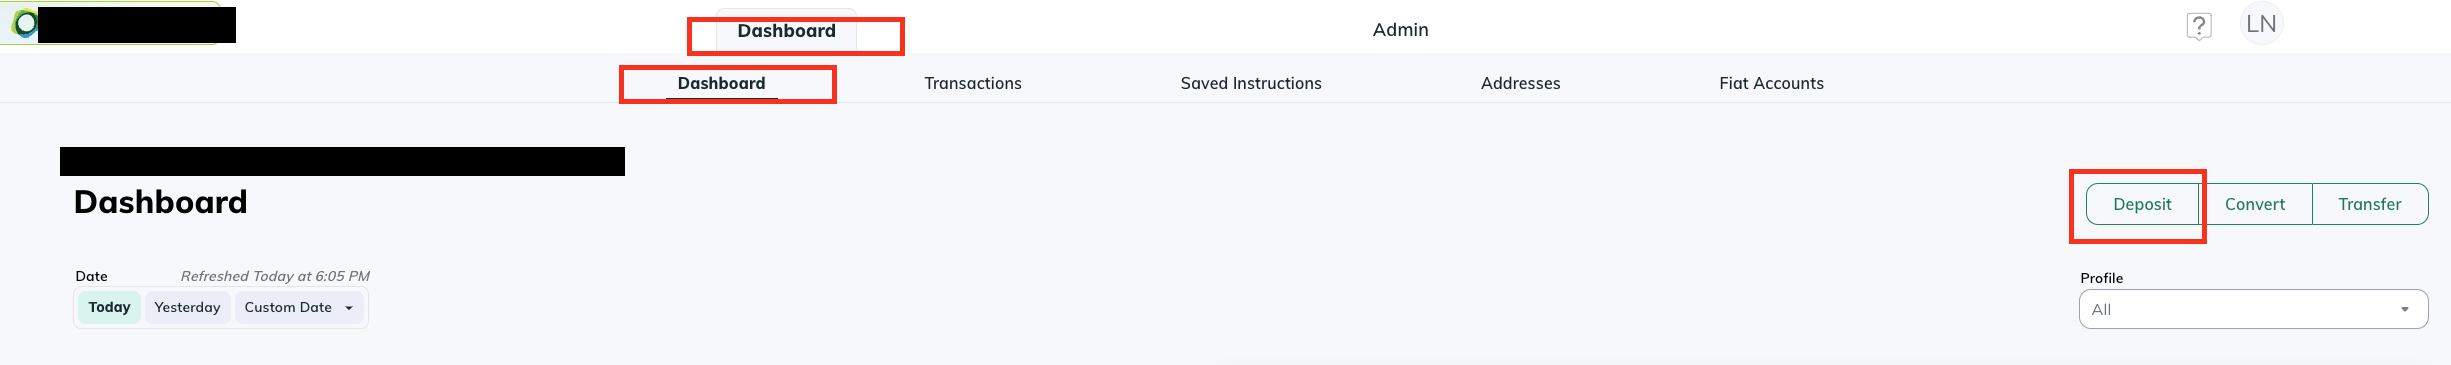The image size is (2451, 365).
Task: Click the Deposit button
Action: (x=2142, y=204)
